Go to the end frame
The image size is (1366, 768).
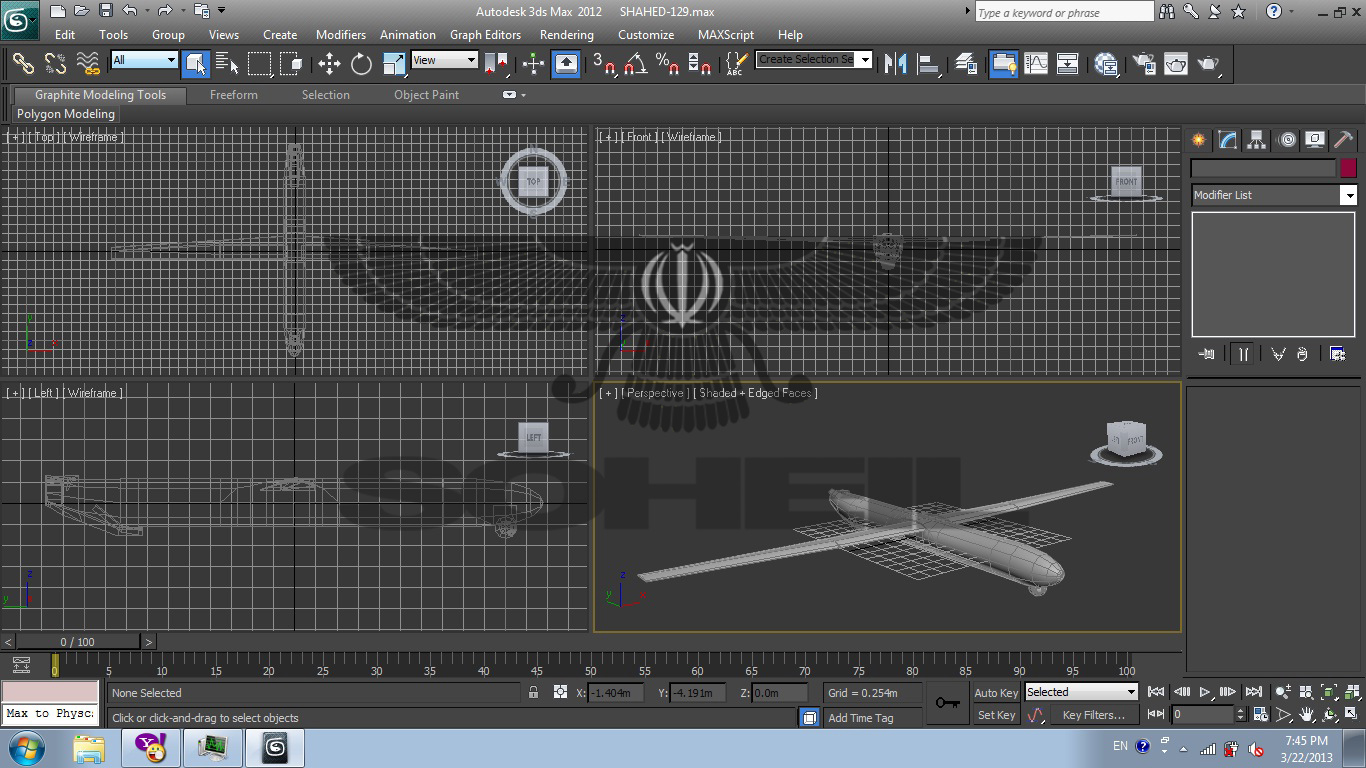tap(1253, 692)
